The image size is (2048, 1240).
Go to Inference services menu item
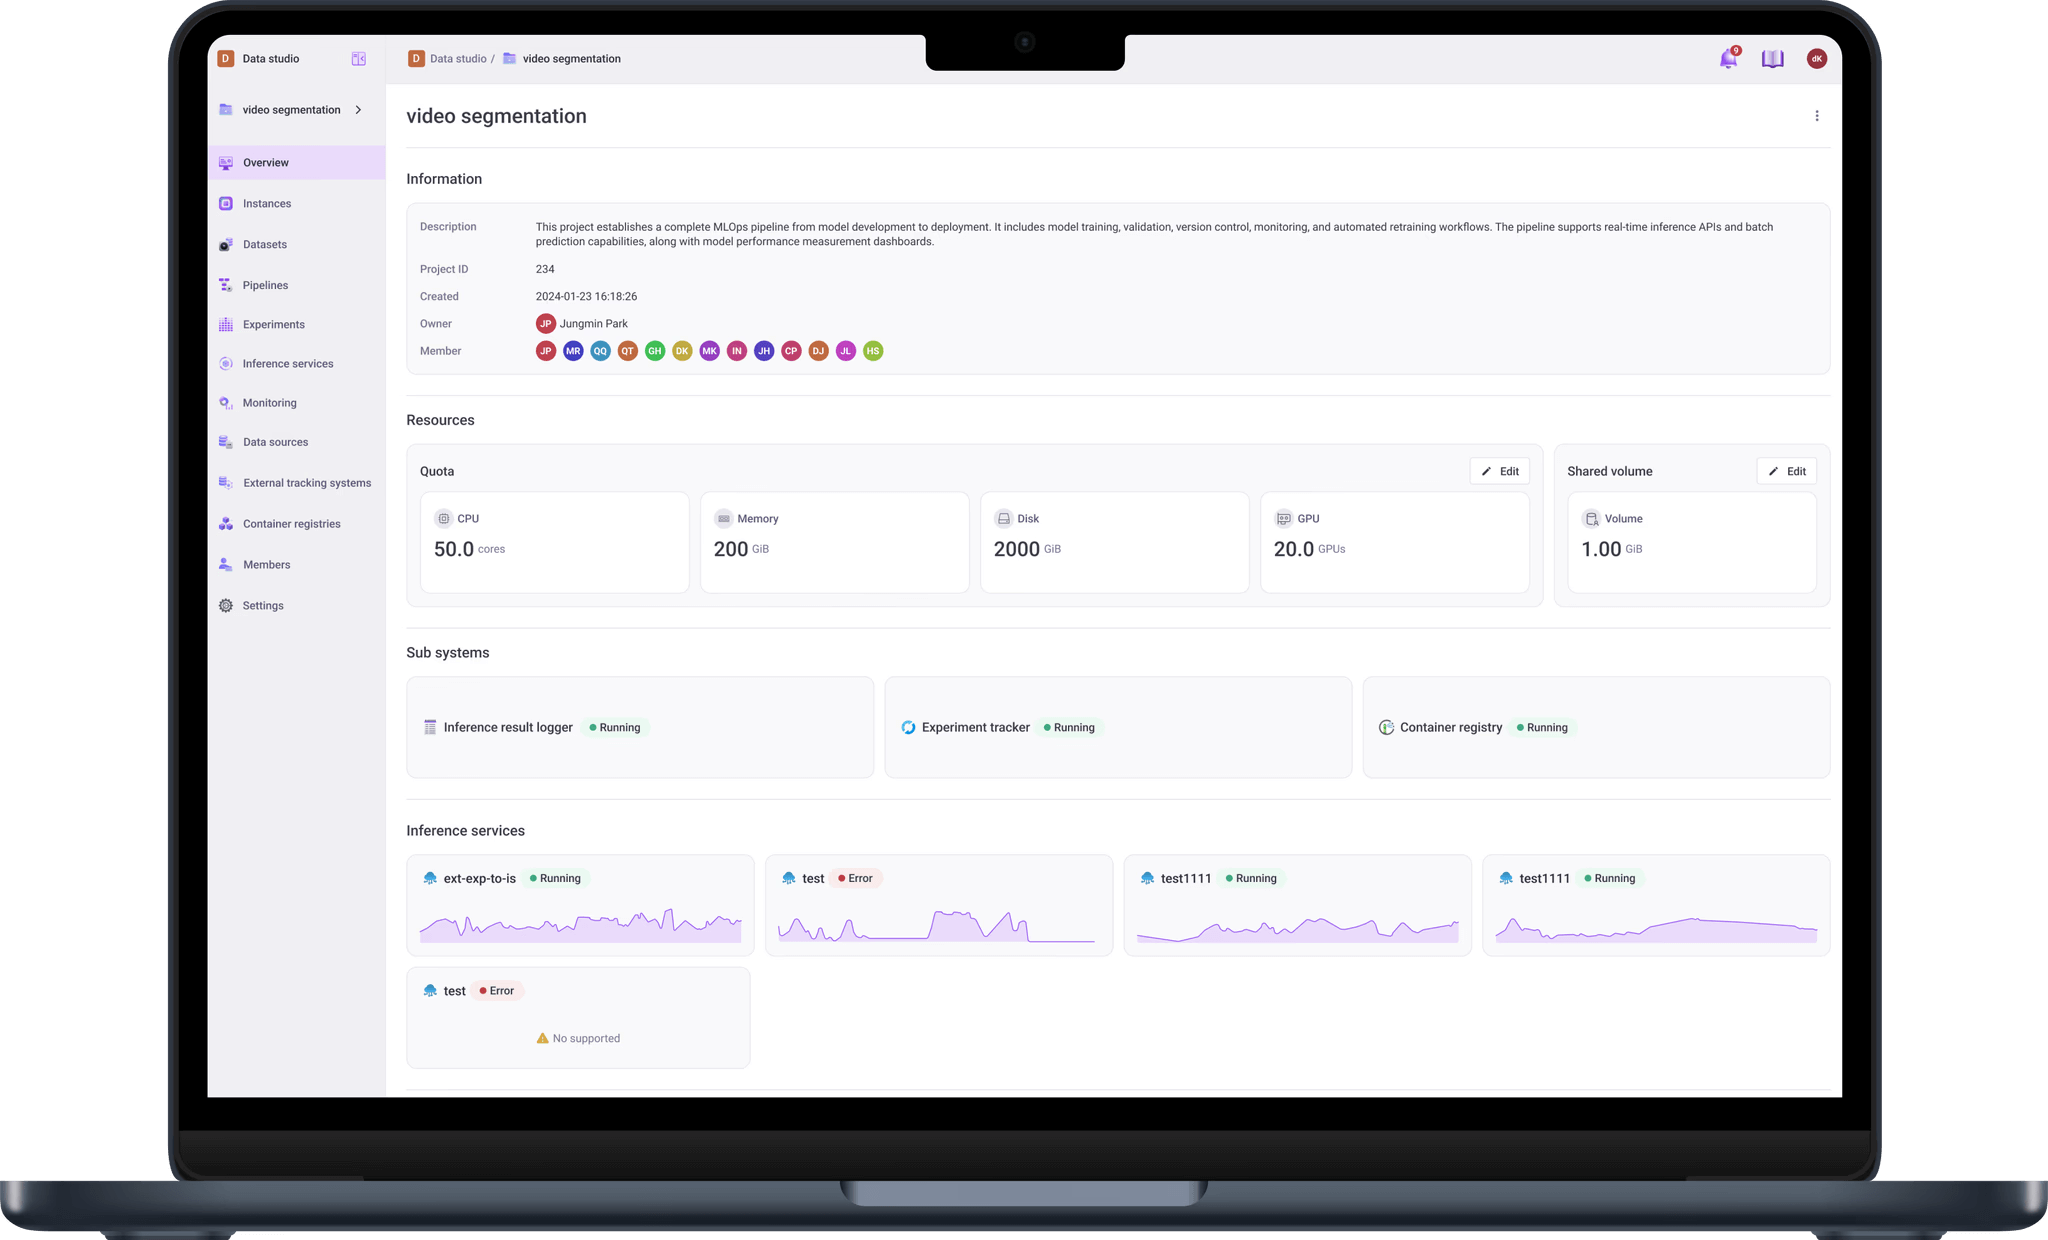[287, 364]
